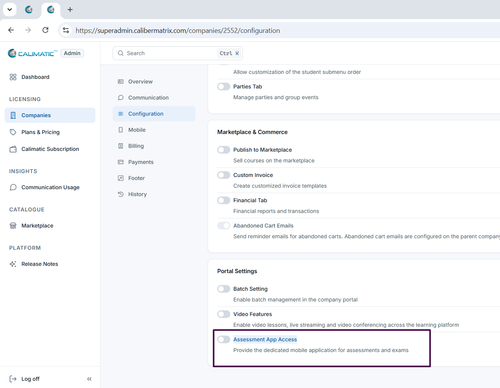Click the Portal Settings heading
Image resolution: width=500 pixels, height=388 pixels.
click(237, 271)
